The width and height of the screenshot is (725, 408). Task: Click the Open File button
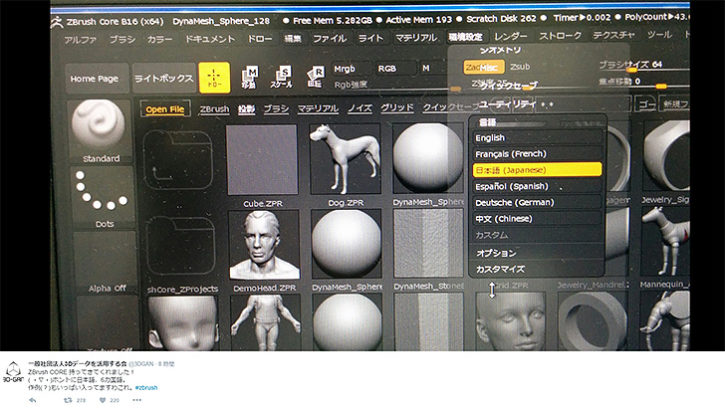pyautogui.click(x=165, y=109)
